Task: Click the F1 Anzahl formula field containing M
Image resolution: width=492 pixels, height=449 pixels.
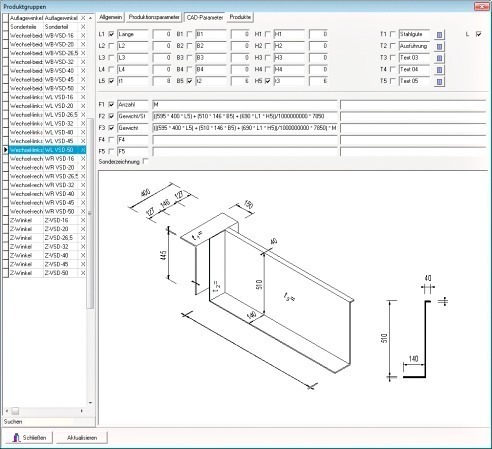Action: coord(245,105)
